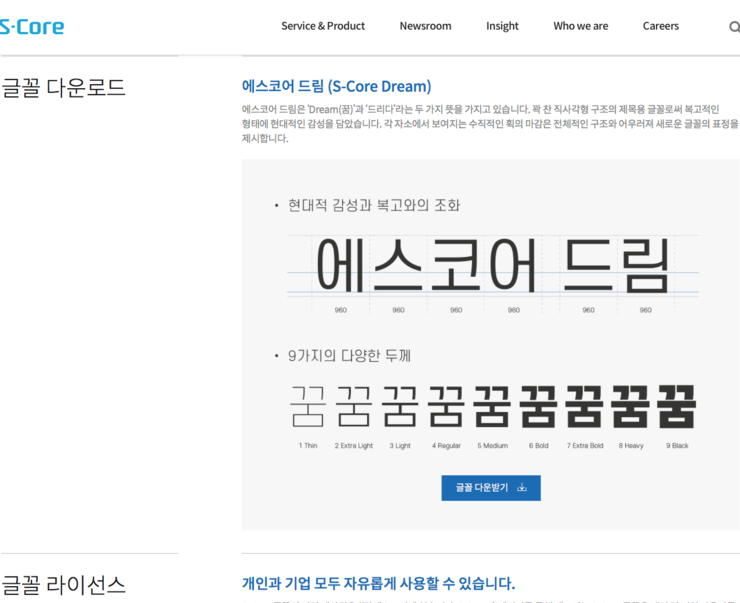Click the 4 Regular weight label
740x603 pixels.
[446, 445]
